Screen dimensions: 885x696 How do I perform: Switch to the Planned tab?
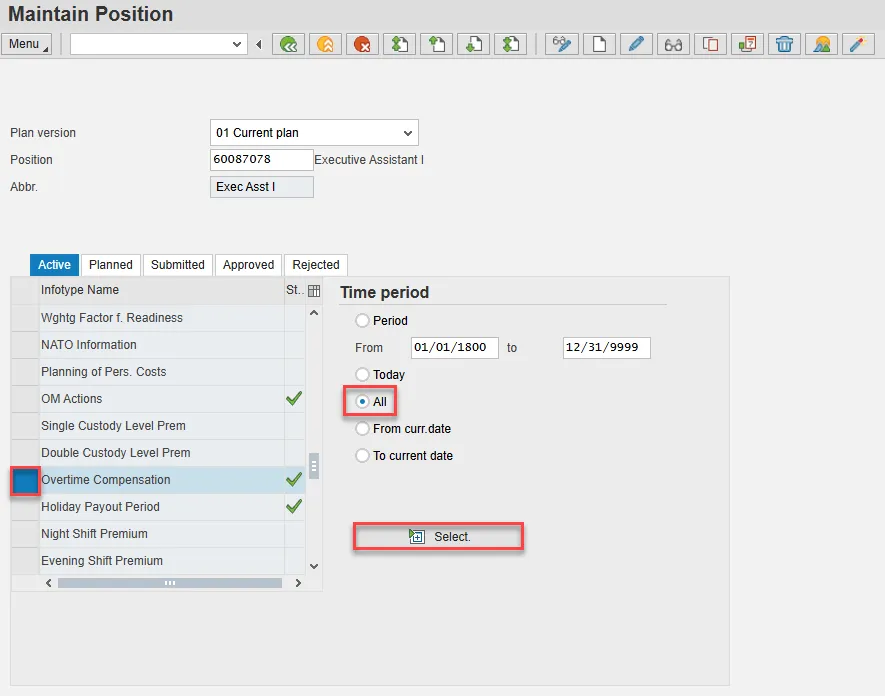(110, 265)
